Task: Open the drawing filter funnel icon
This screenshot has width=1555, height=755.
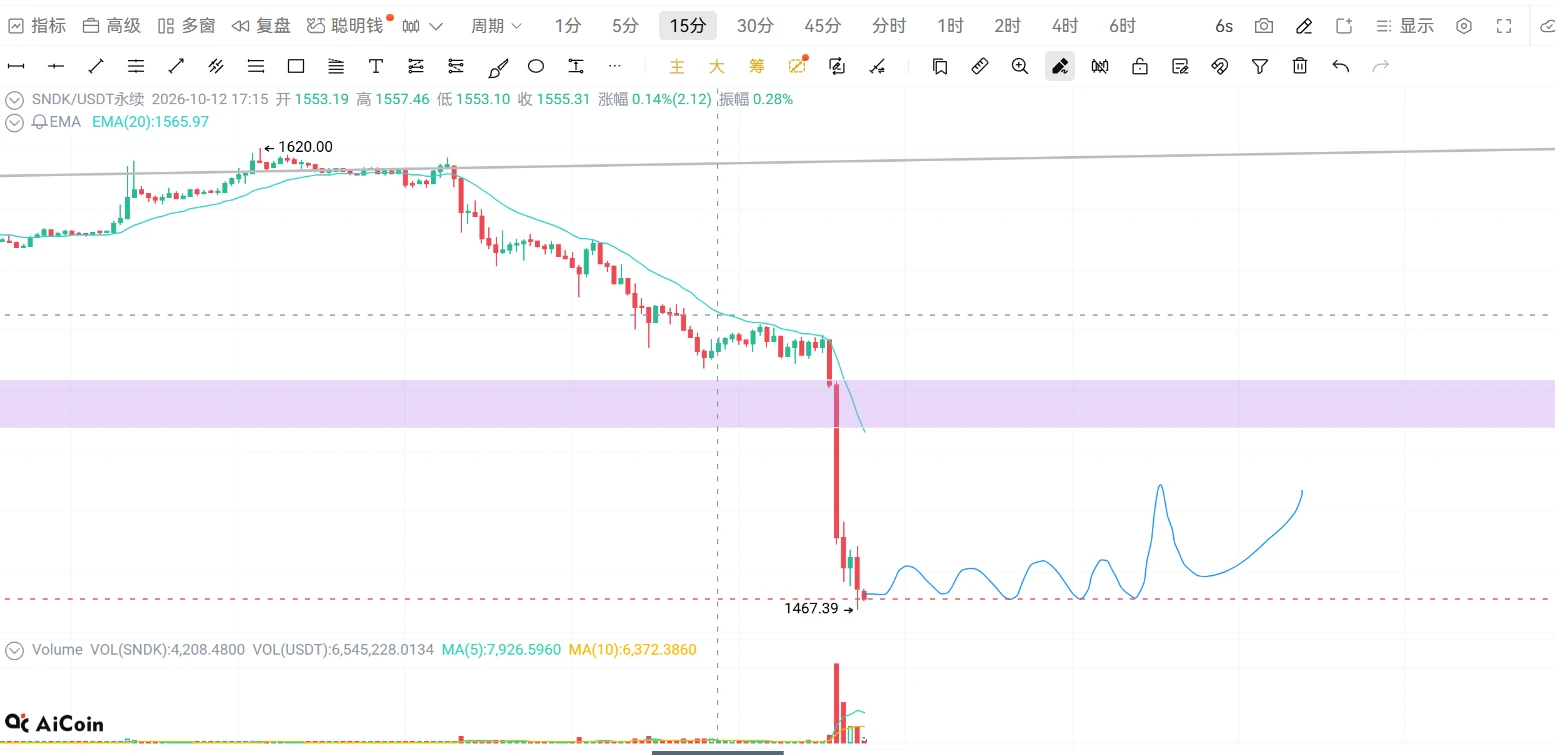Action: 1260,67
